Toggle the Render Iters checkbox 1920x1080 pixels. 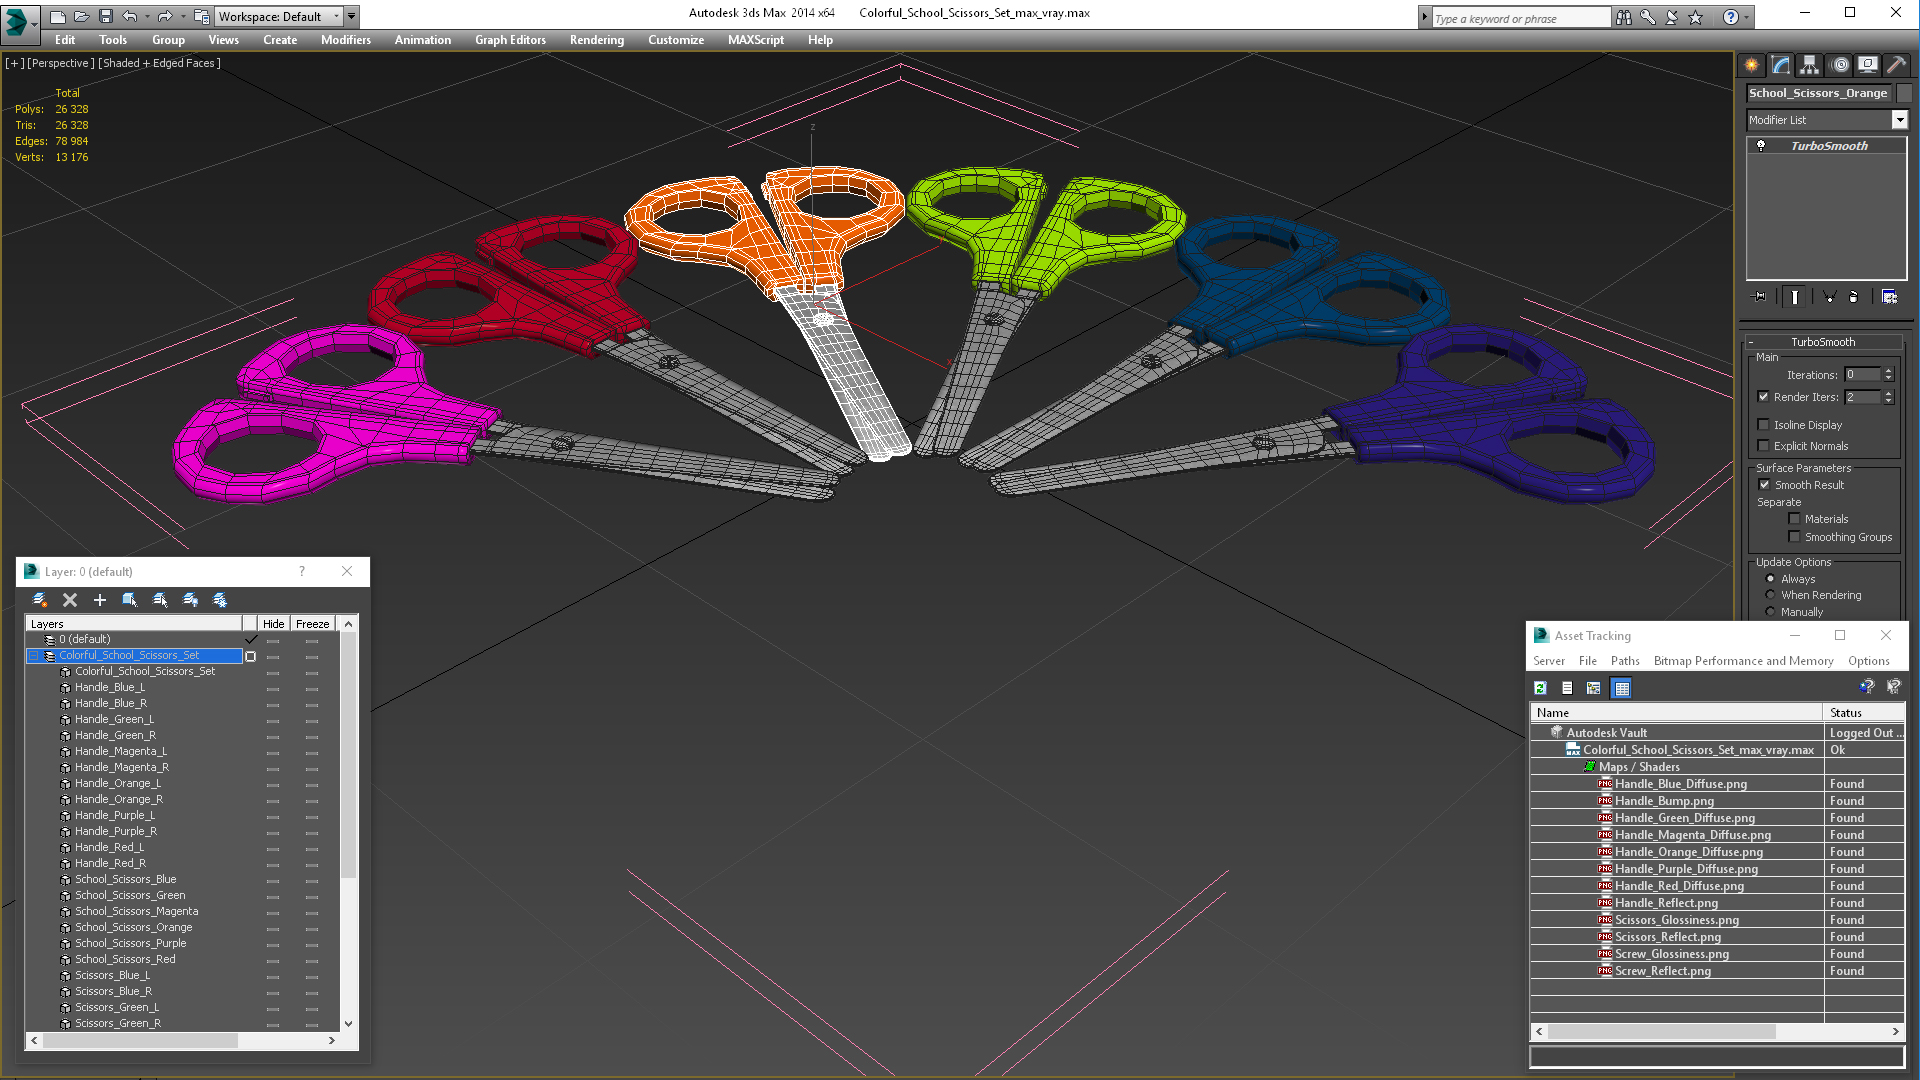point(1764,397)
